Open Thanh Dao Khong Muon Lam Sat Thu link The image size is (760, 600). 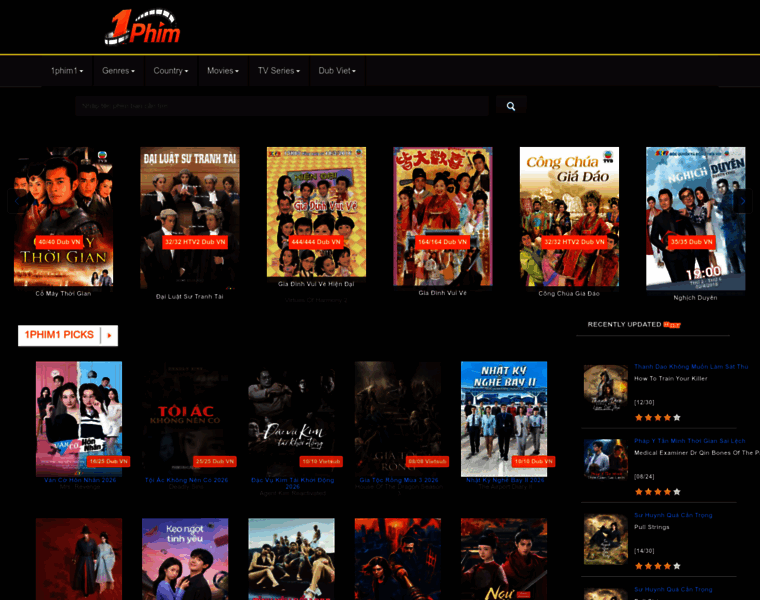pos(691,367)
